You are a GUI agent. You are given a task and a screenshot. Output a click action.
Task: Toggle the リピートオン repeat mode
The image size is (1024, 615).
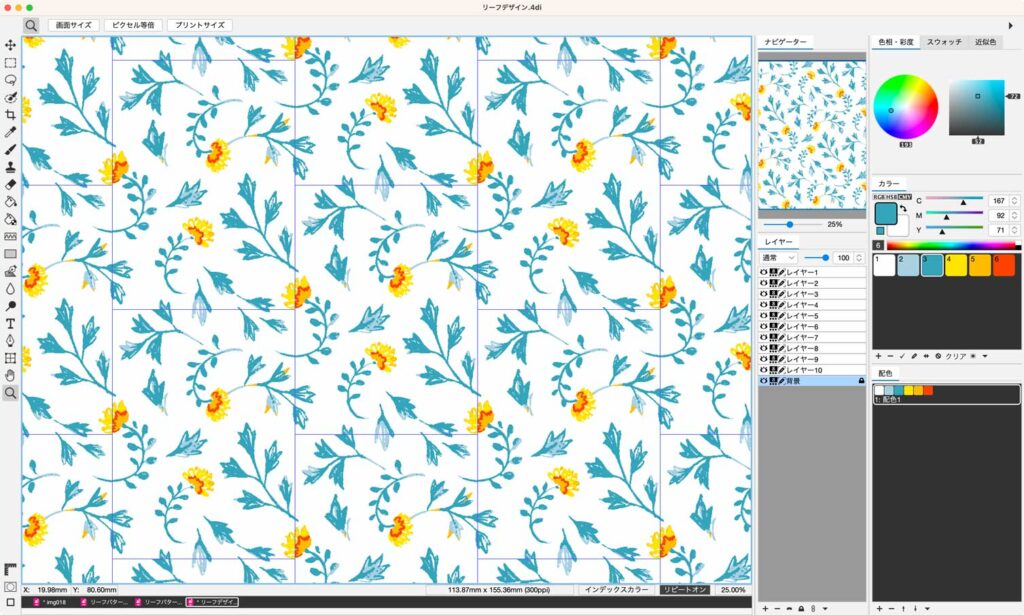[x=684, y=590]
